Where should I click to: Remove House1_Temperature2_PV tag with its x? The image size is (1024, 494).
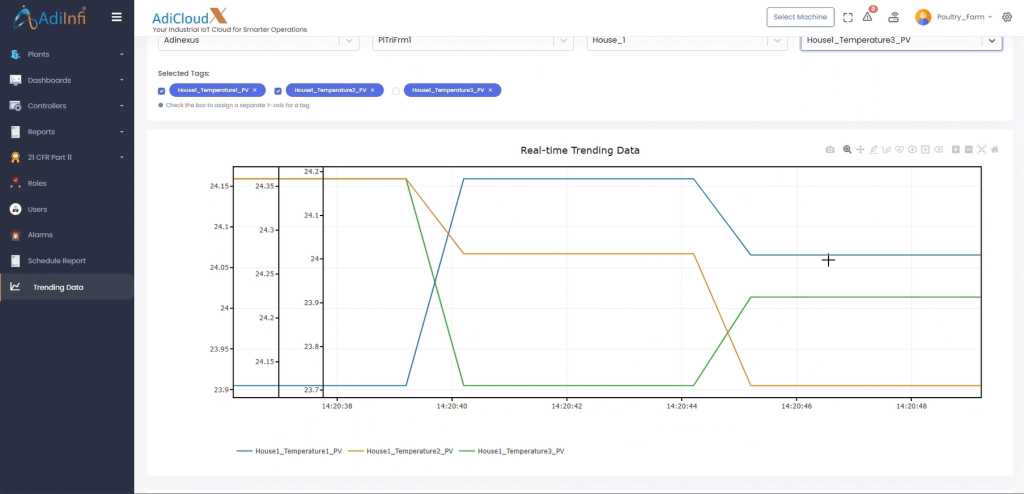pyautogui.click(x=373, y=90)
